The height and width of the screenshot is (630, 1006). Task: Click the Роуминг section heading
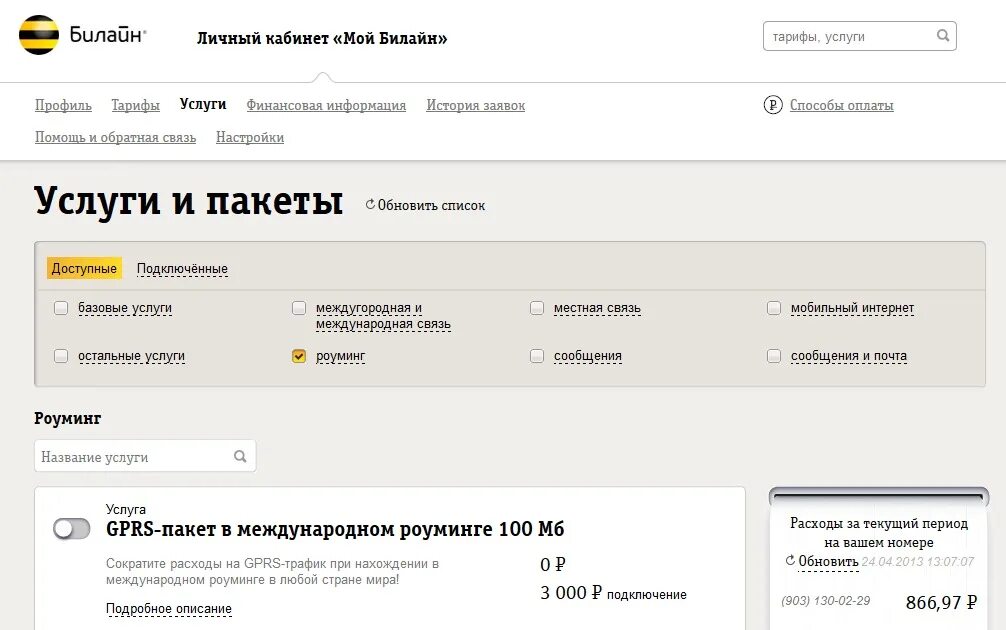(x=67, y=418)
